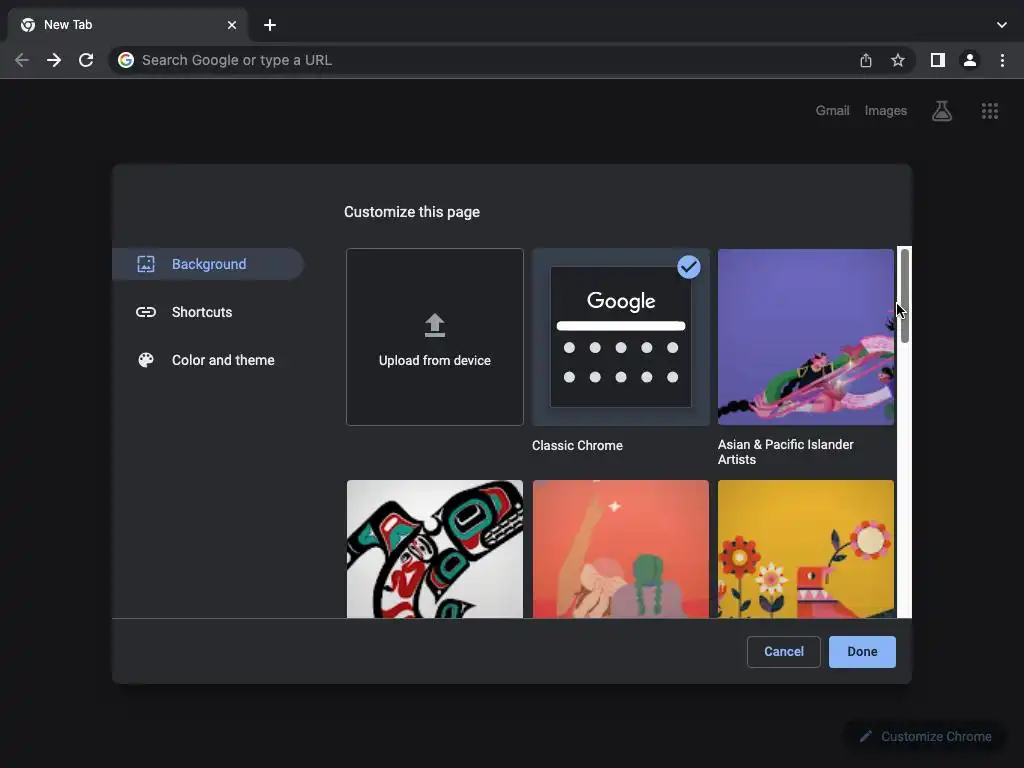This screenshot has width=1024, height=768.
Task: Expand the tab search chevron
Action: tap(1002, 25)
